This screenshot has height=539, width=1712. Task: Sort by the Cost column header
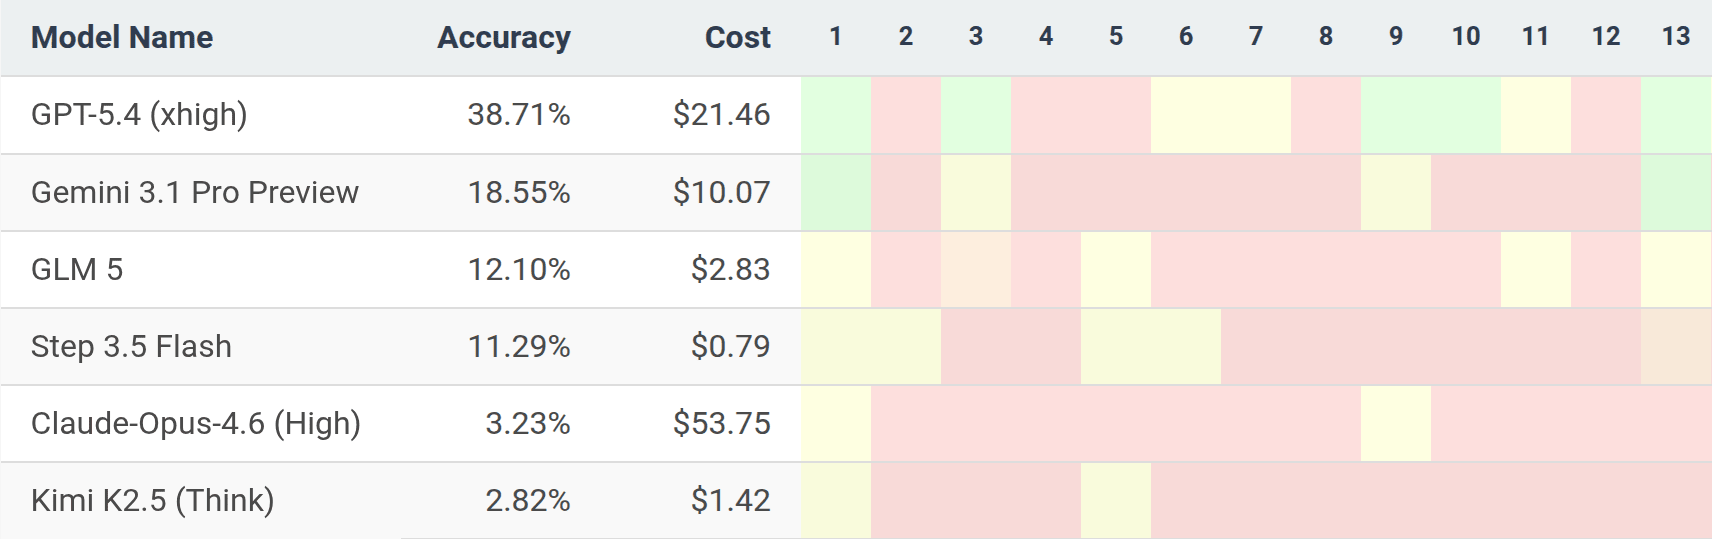coord(738,37)
